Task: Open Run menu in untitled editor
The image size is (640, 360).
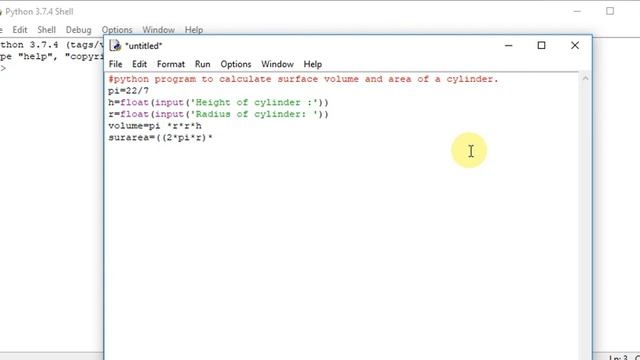Action: tap(202, 64)
